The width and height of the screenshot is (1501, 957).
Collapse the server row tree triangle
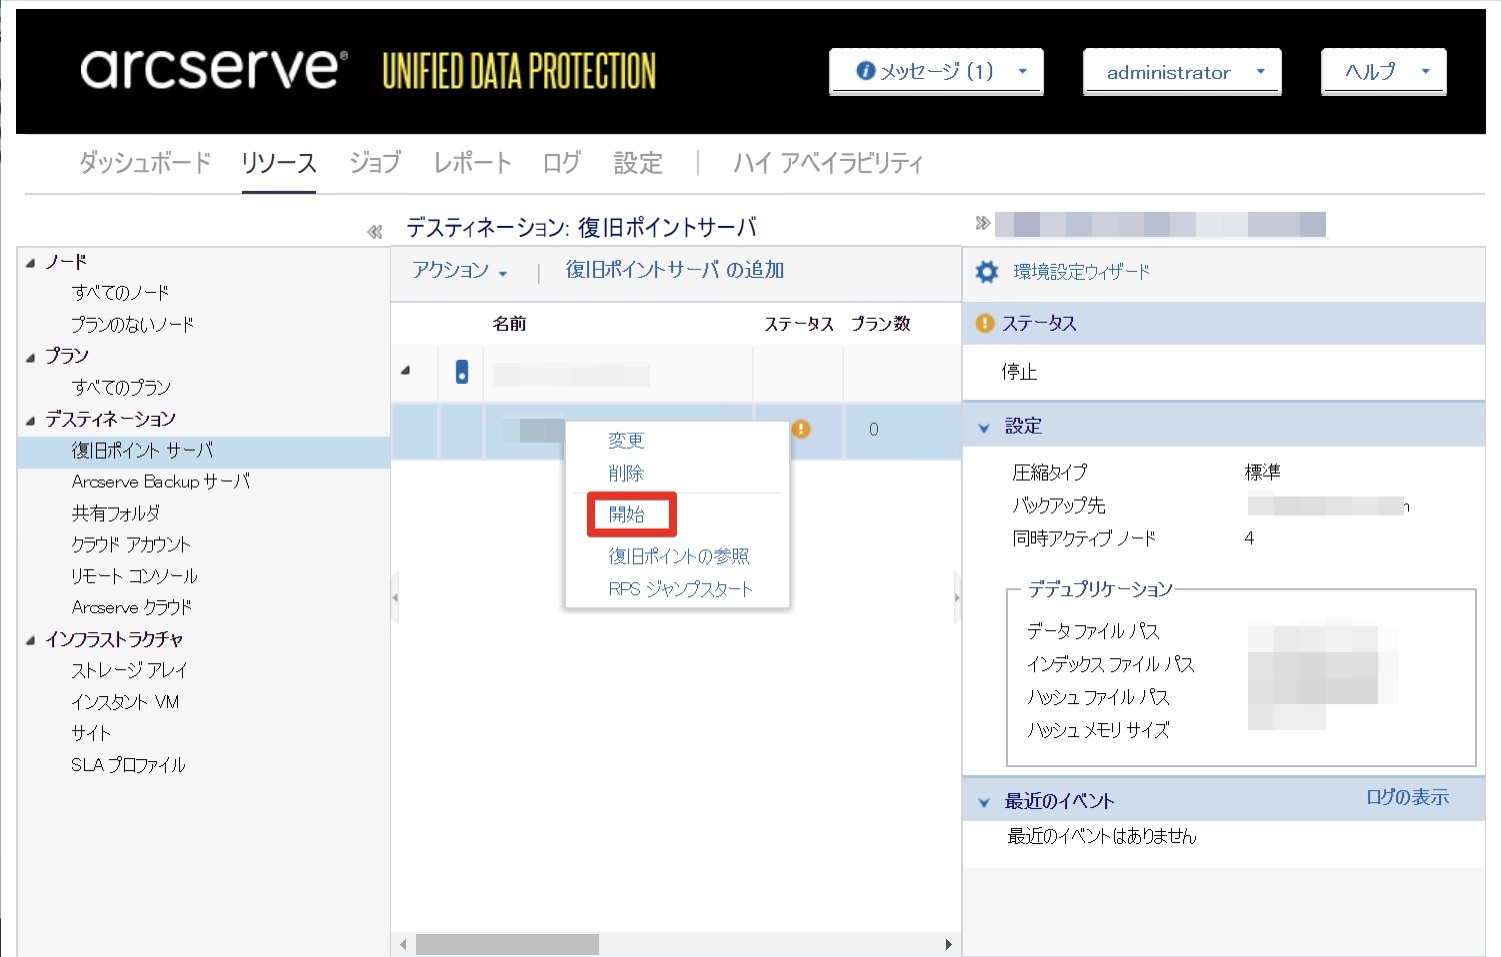point(406,371)
